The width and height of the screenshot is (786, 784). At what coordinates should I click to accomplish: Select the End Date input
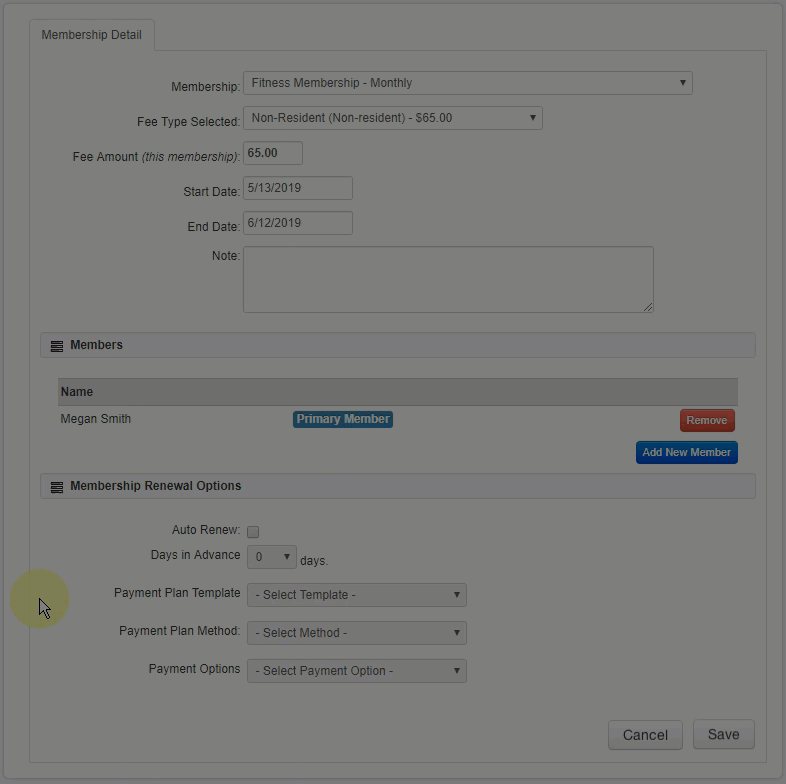coord(297,222)
